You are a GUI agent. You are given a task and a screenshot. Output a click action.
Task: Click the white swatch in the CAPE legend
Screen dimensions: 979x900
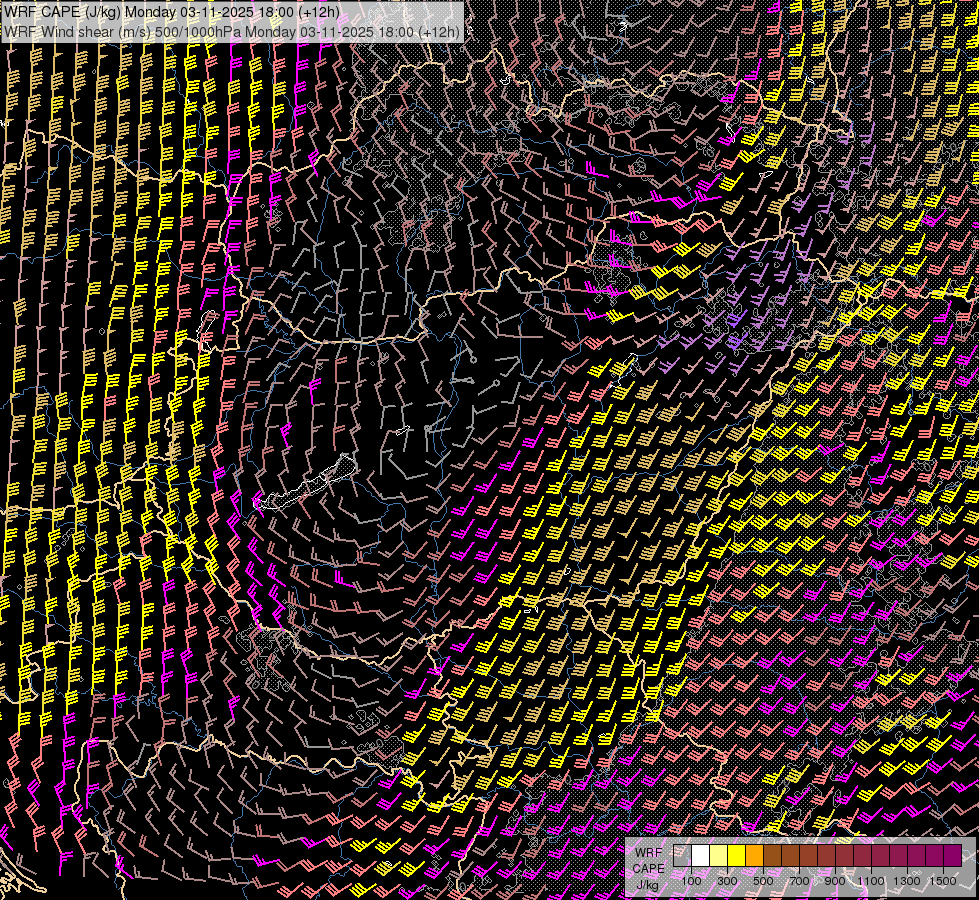[x=701, y=856]
